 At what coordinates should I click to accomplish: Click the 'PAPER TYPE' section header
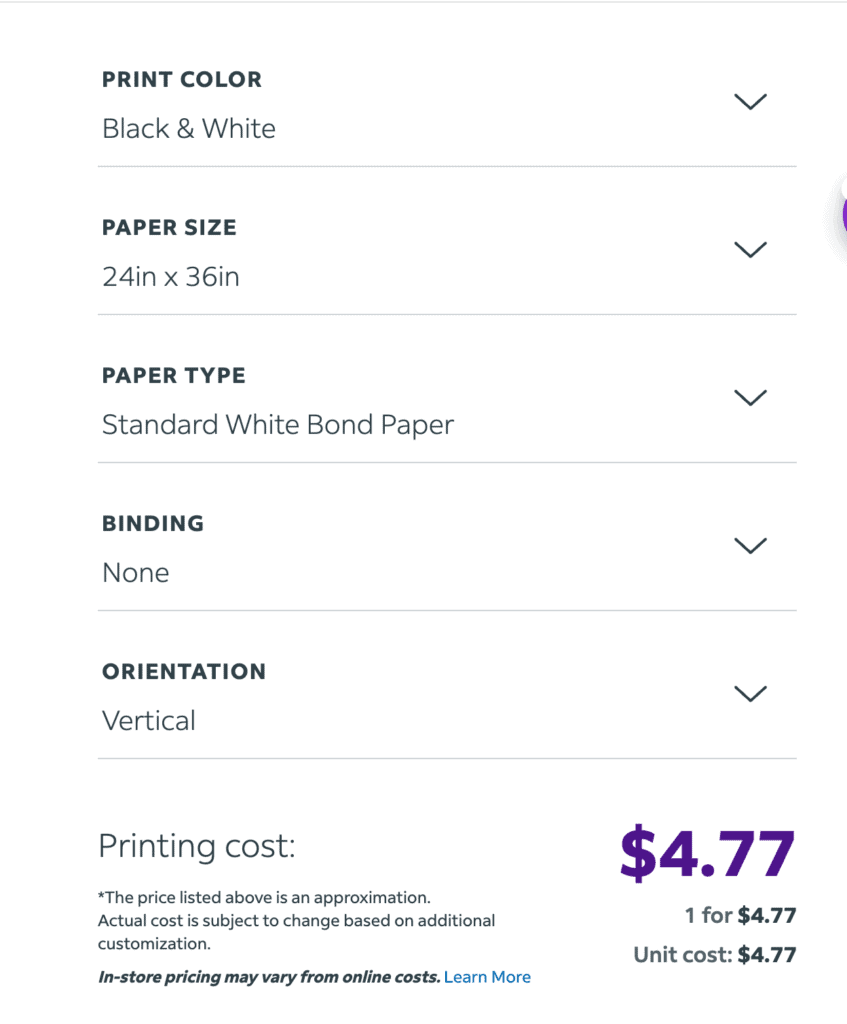[x=173, y=376]
